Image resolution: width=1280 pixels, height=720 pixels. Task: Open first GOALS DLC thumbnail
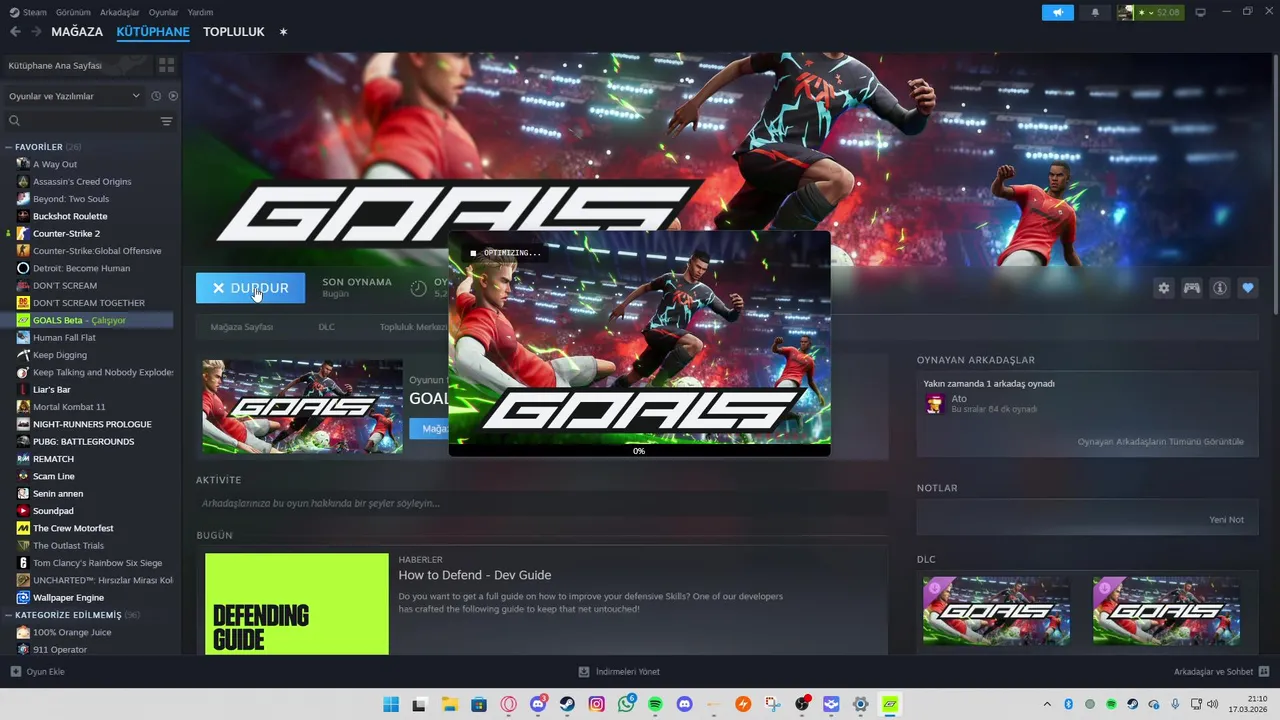tap(996, 611)
